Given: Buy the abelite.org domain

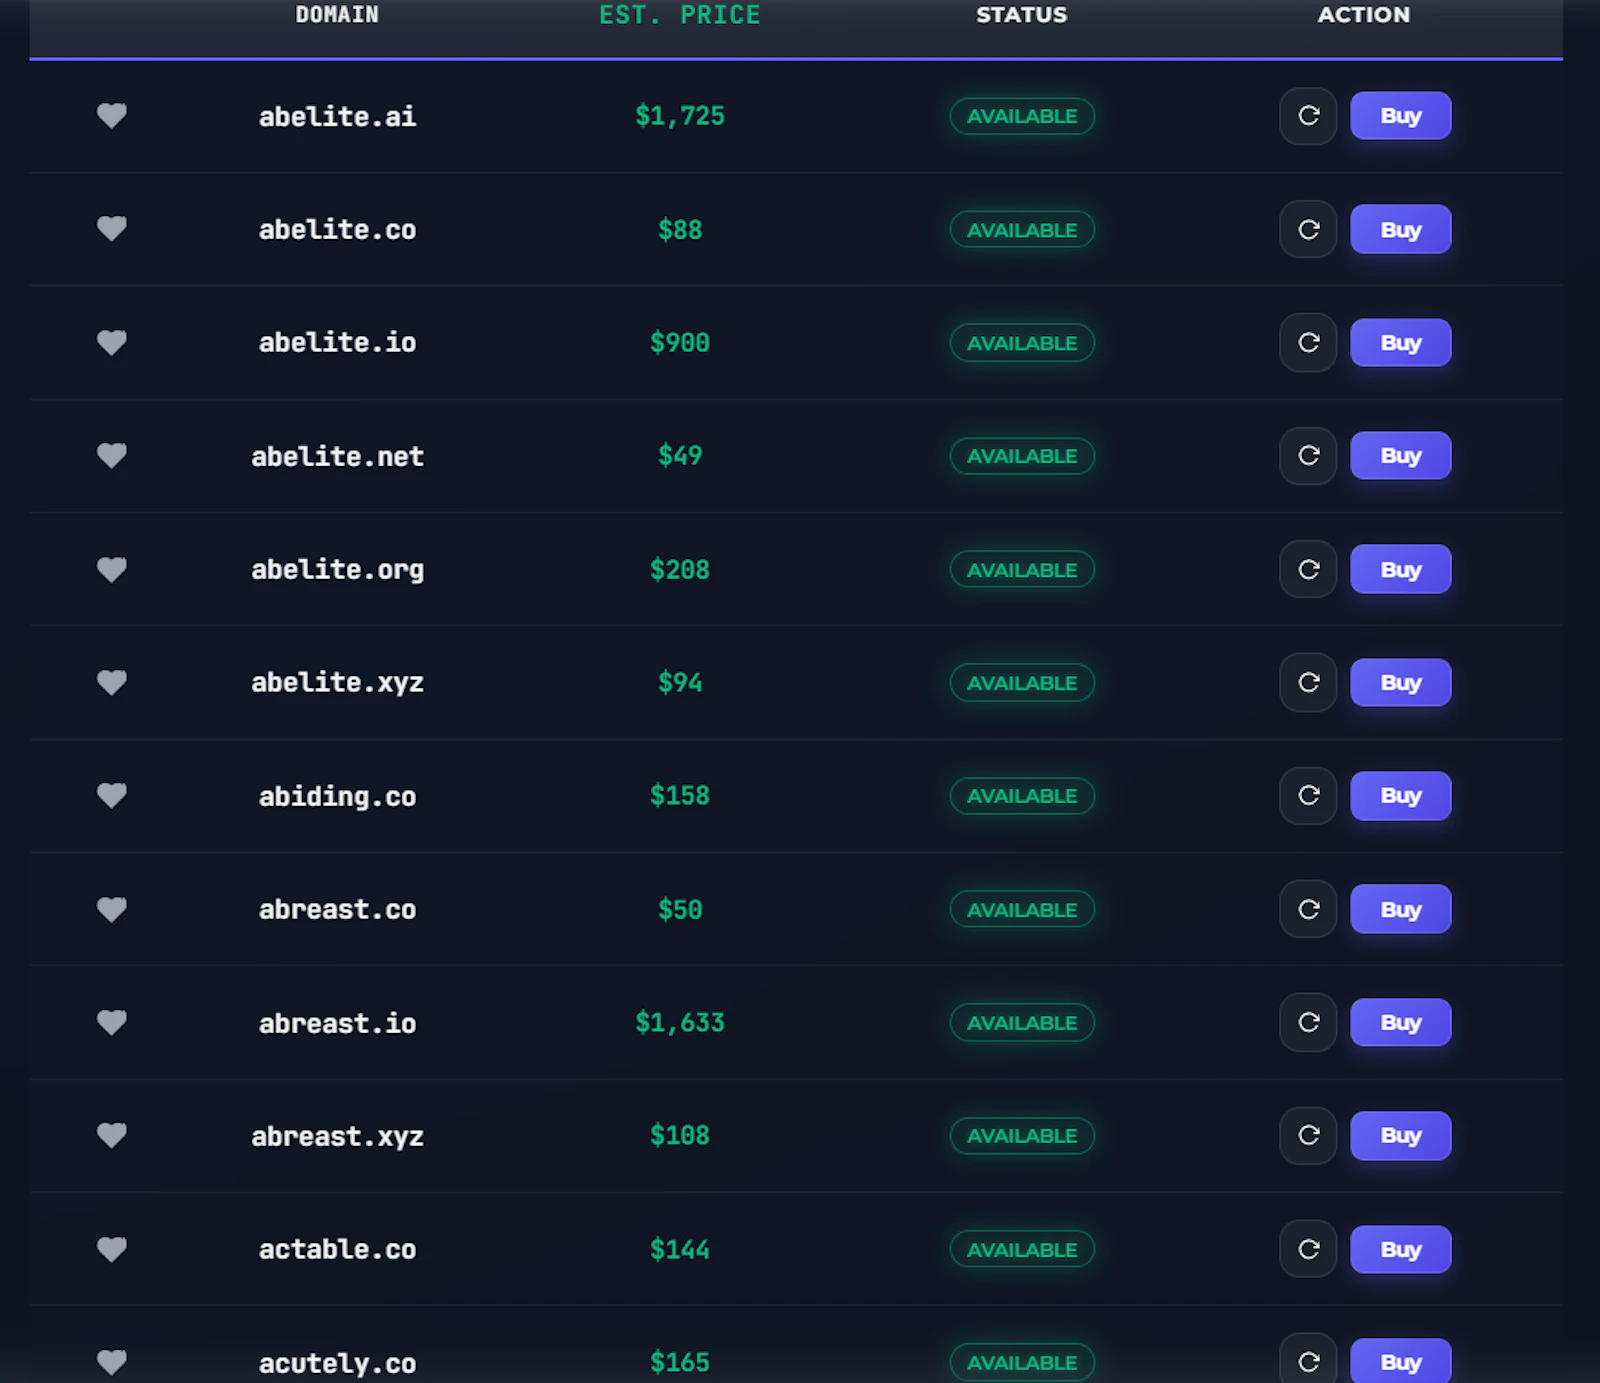Looking at the screenshot, I should tap(1400, 569).
